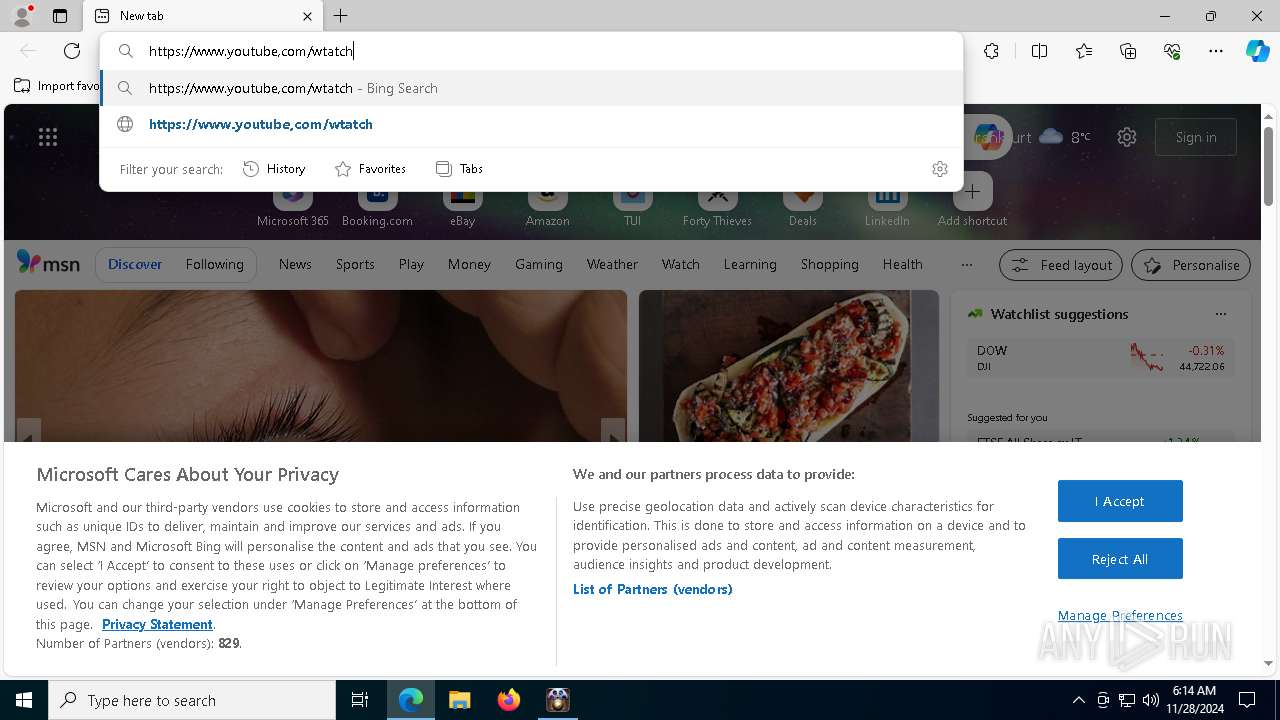Open Browser essentials heart icon
Image resolution: width=1280 pixels, height=720 pixels.
(x=1172, y=51)
